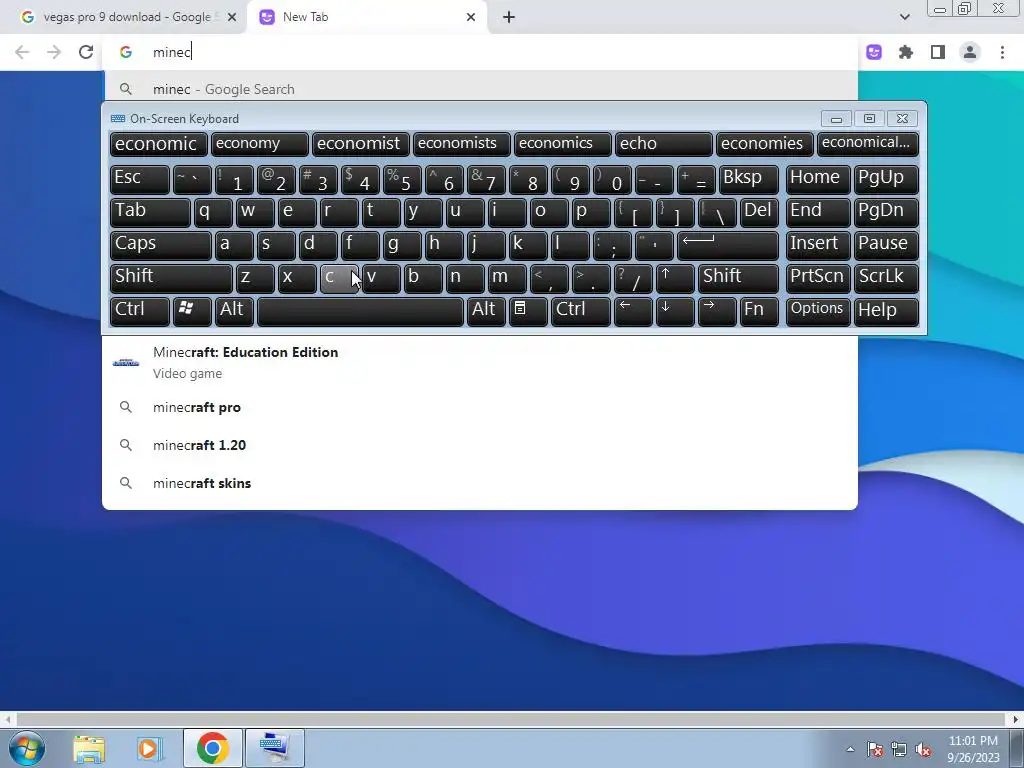Close the New Tab tab
This screenshot has width=1024, height=768.
pyautogui.click(x=471, y=18)
